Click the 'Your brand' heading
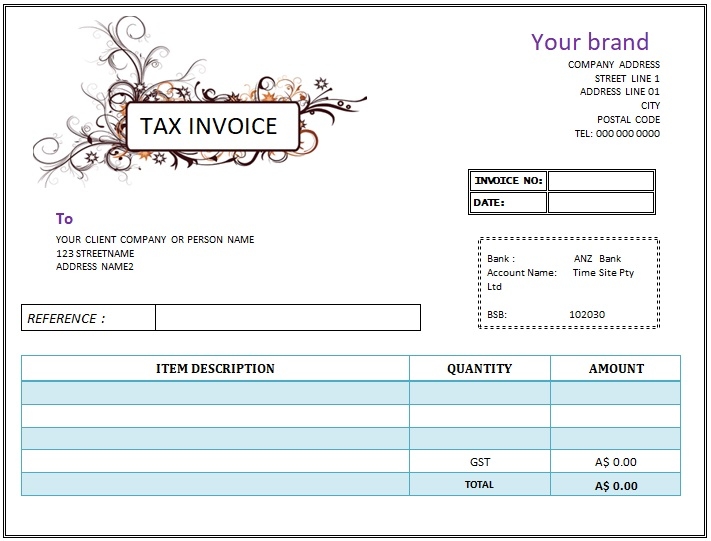Image resolution: width=711 pixels, height=541 pixels. 589,42
